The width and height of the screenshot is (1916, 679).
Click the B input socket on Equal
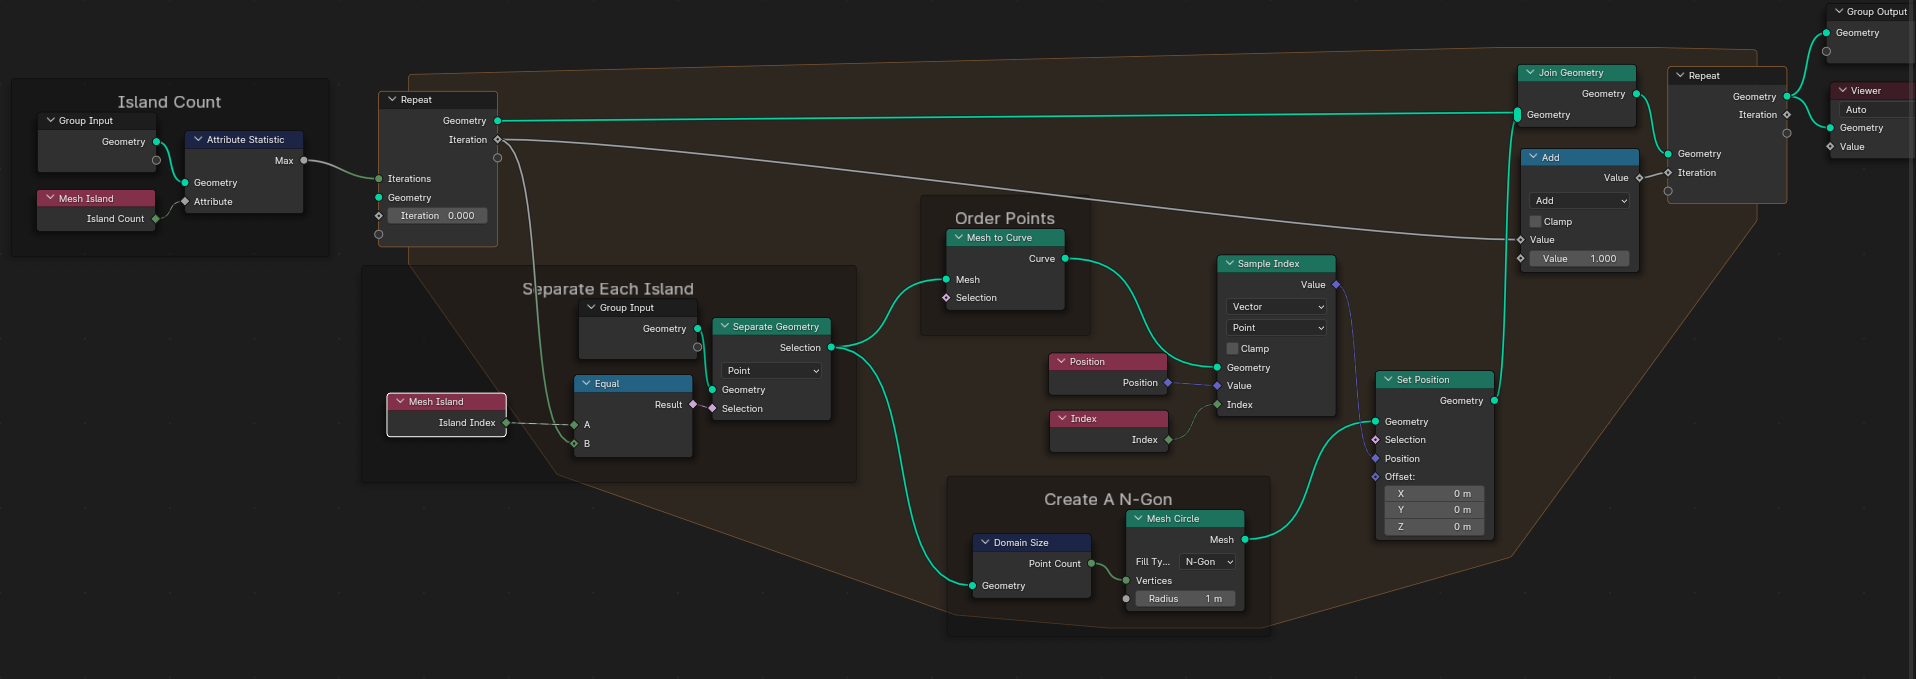tap(574, 443)
